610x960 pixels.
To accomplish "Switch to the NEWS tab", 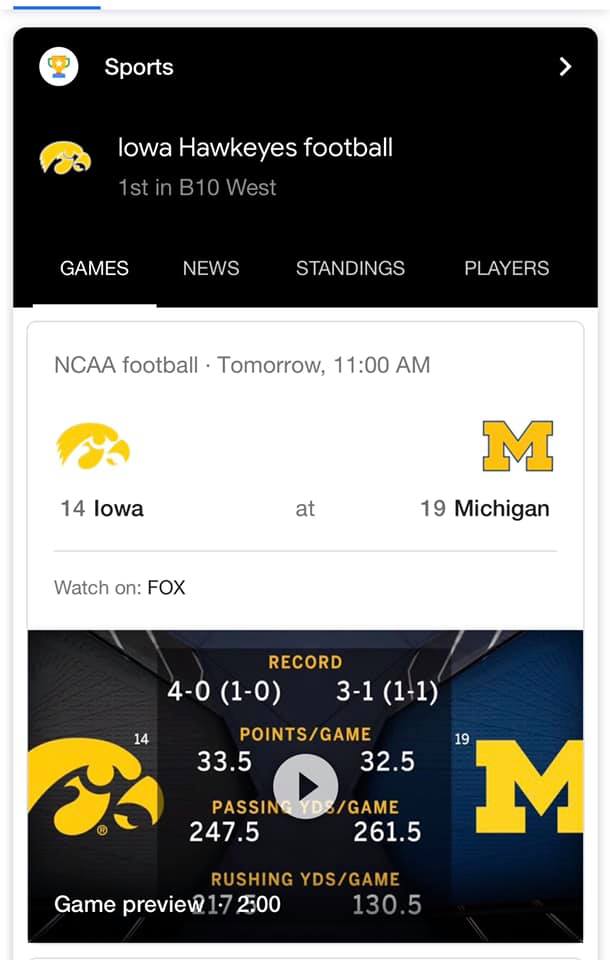I will (211, 268).
